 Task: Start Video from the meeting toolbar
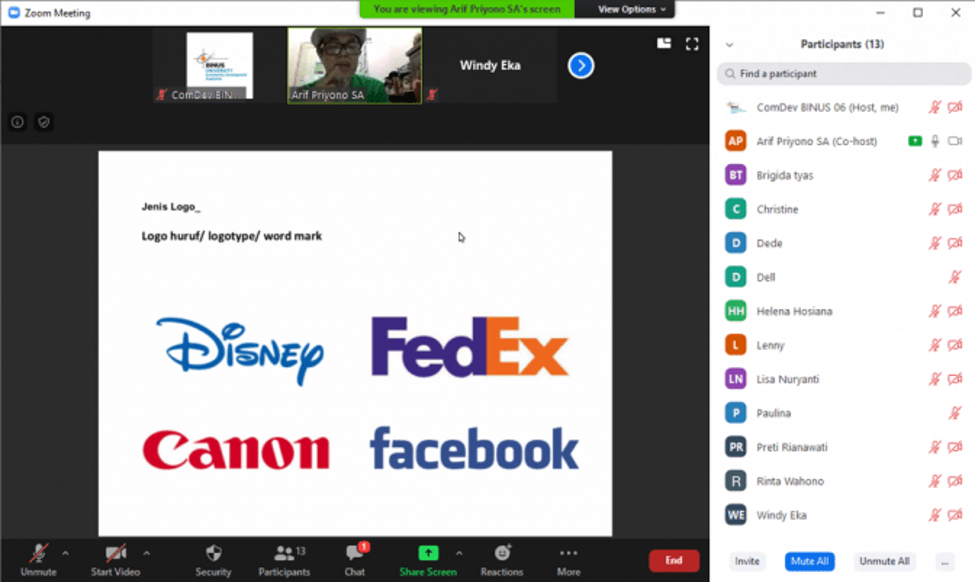click(115, 560)
